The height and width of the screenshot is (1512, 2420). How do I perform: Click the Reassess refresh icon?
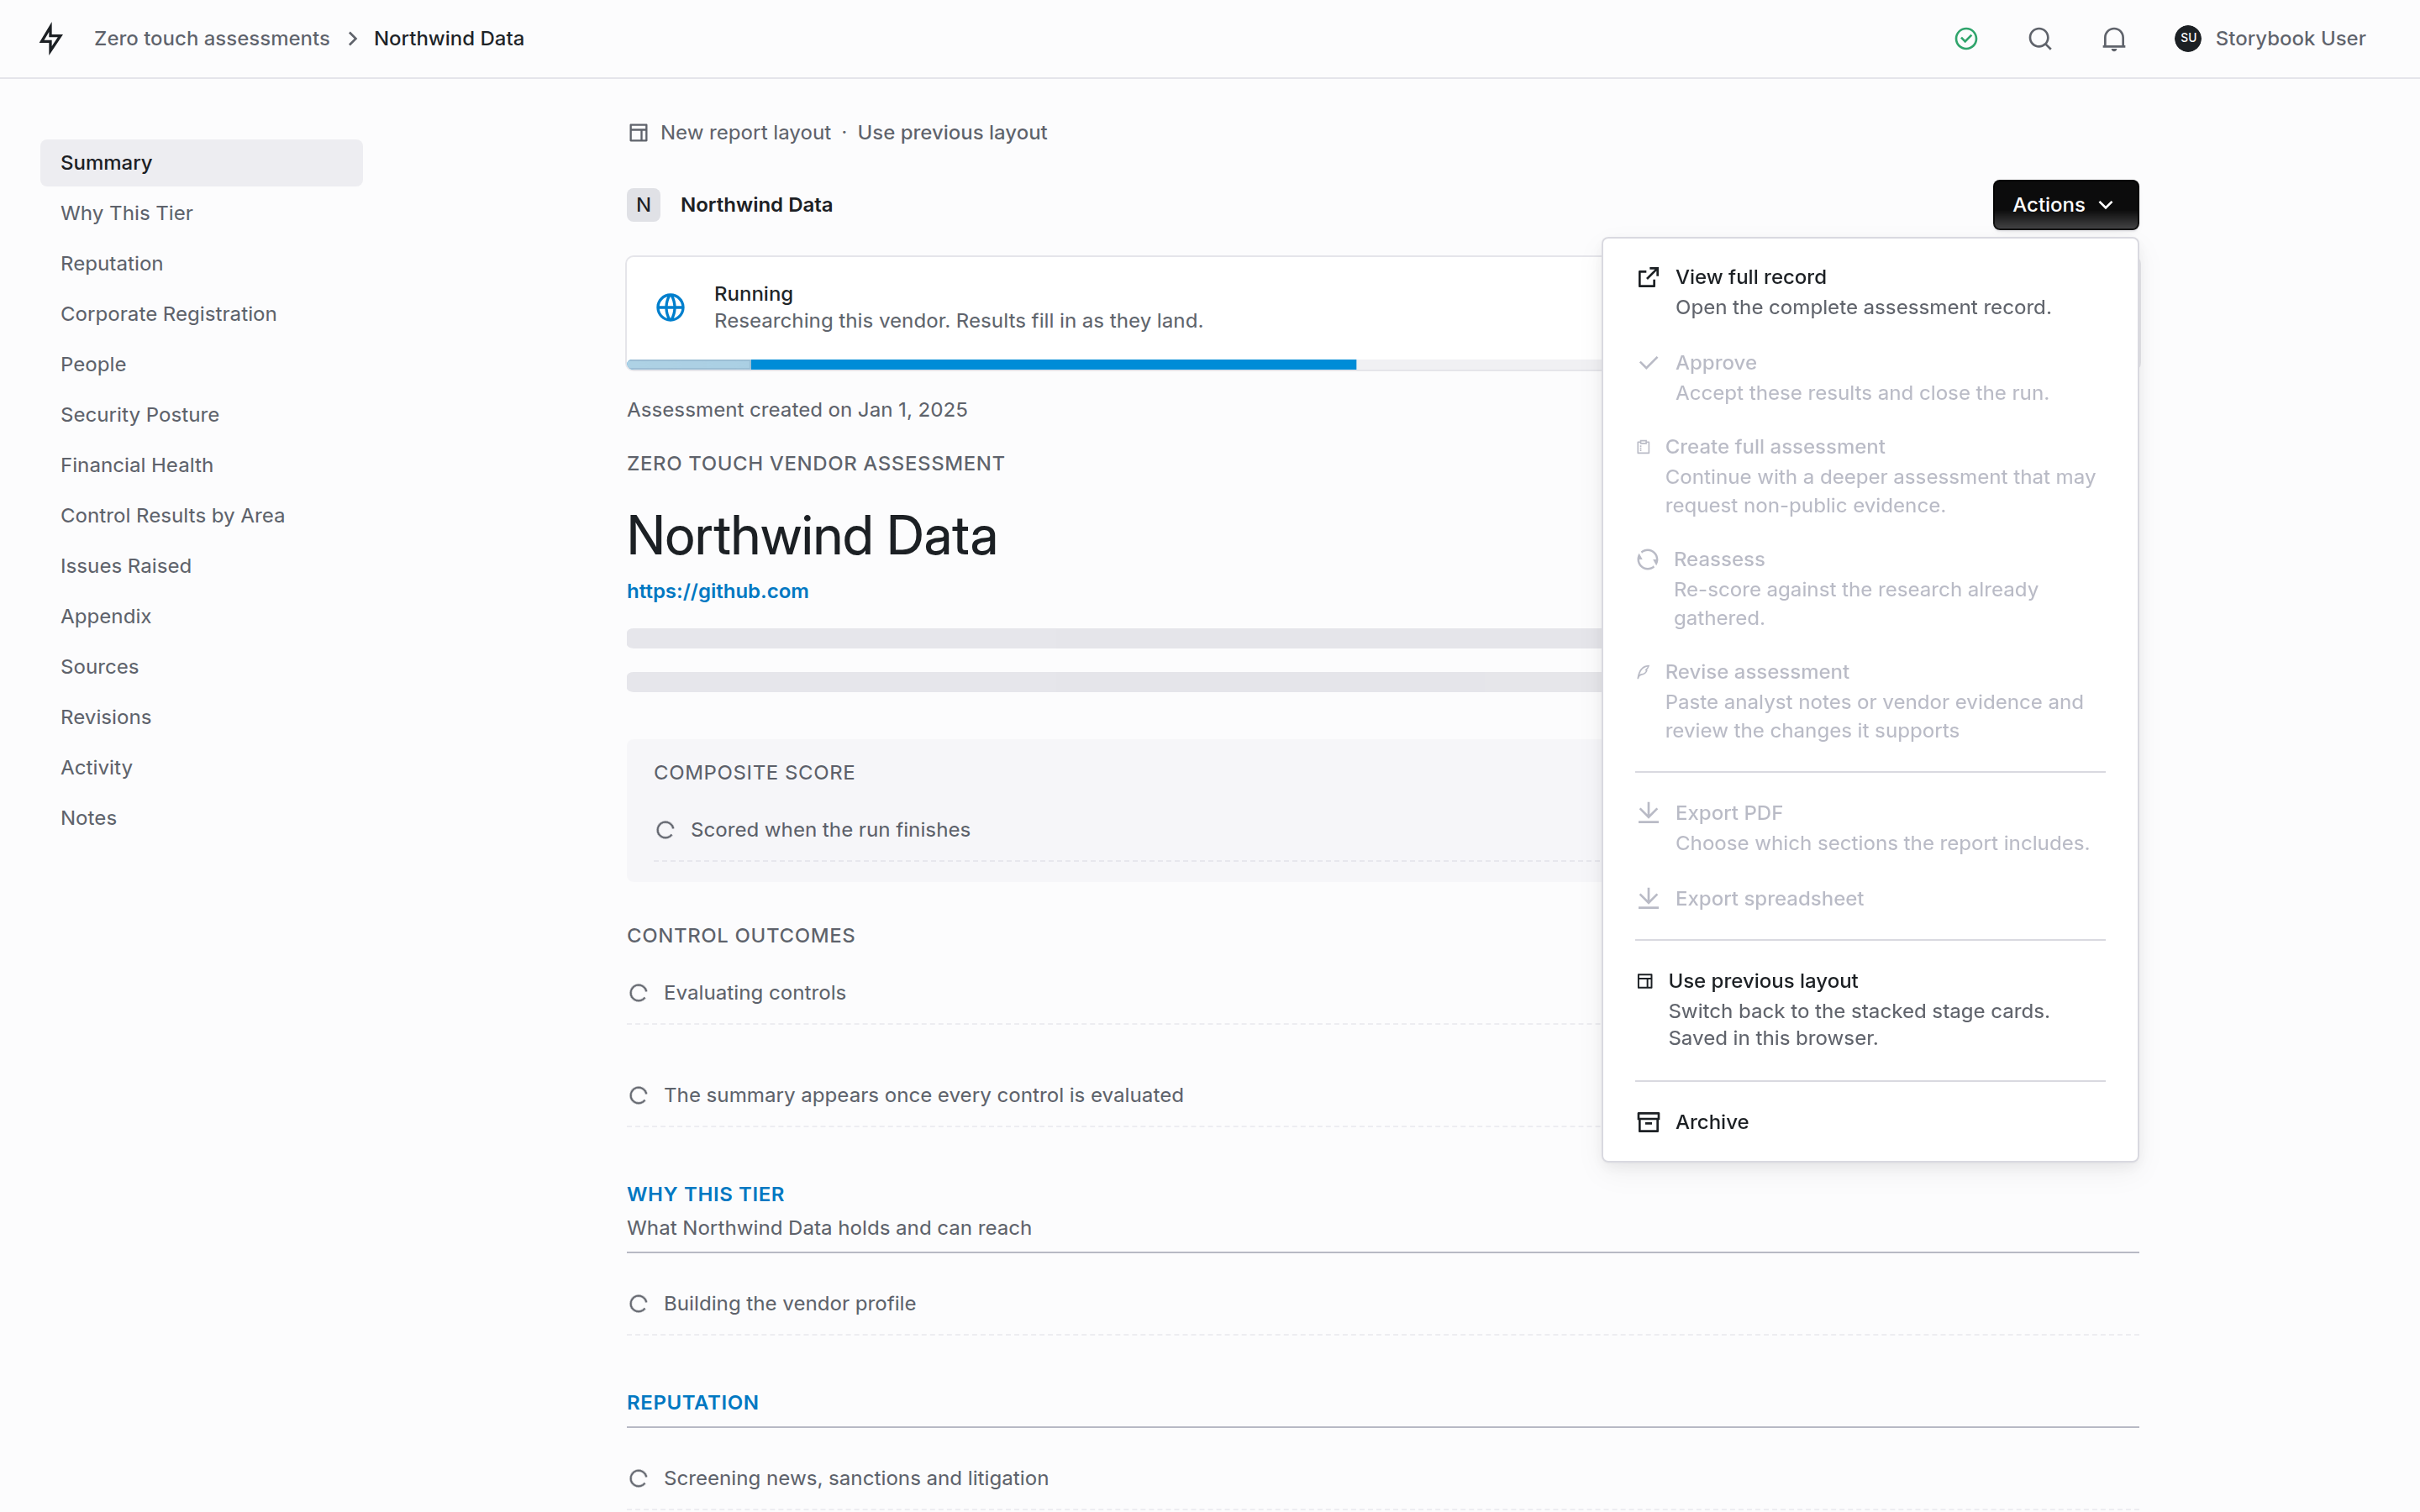point(1647,559)
